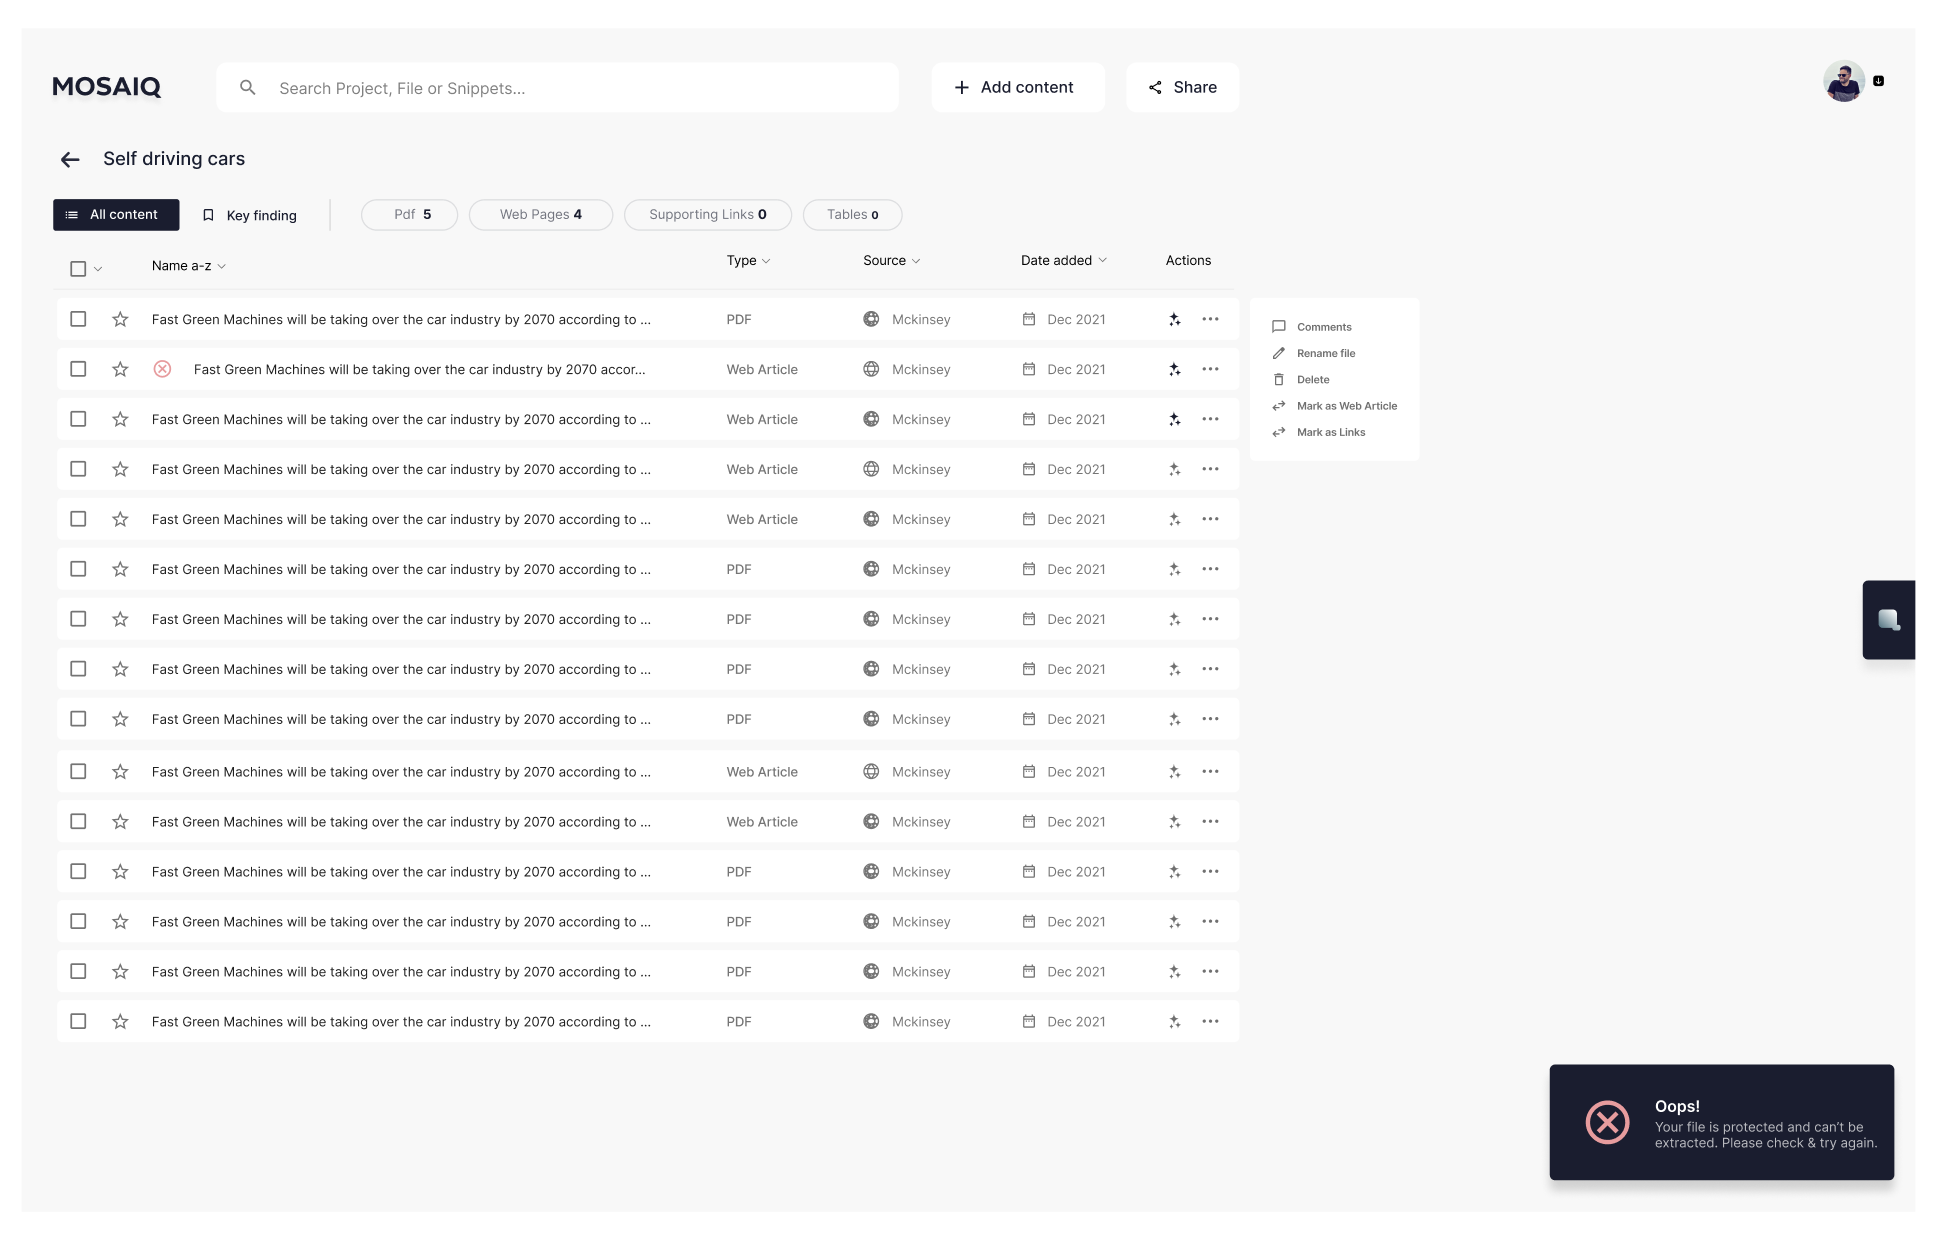Check the checkbox on the first file row

point(78,319)
